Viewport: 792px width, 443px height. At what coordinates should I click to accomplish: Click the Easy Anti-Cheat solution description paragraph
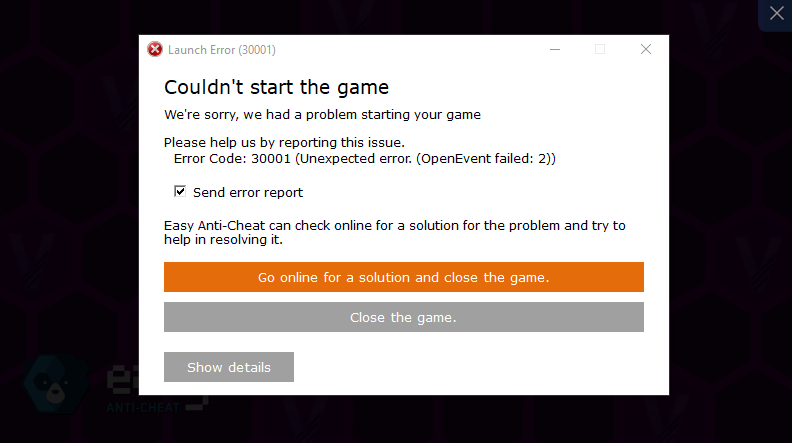(x=394, y=232)
